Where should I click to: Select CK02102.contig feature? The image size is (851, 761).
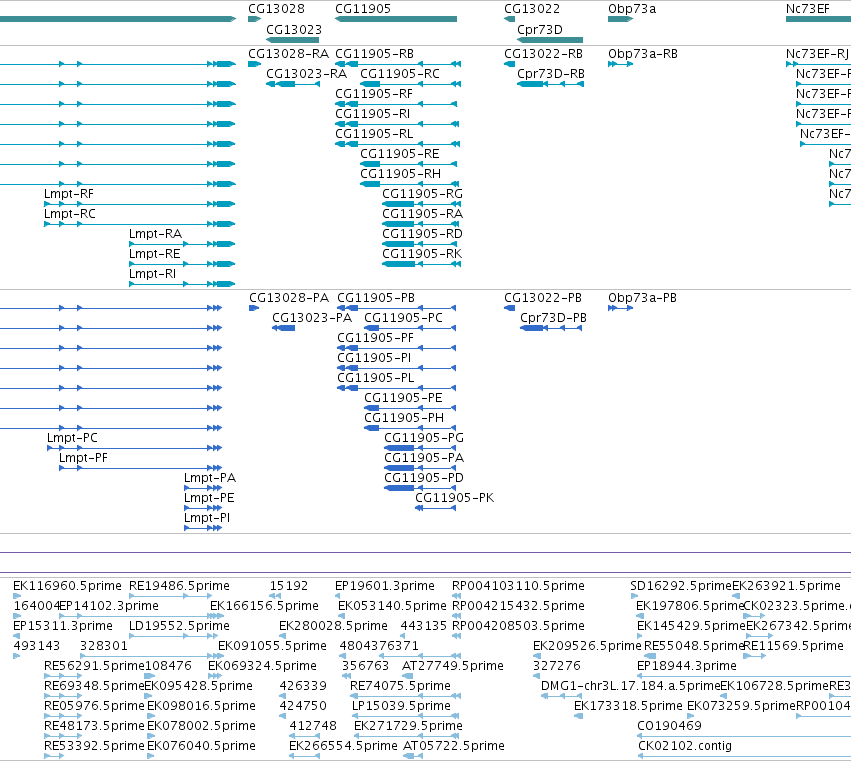pyautogui.click(x=684, y=746)
